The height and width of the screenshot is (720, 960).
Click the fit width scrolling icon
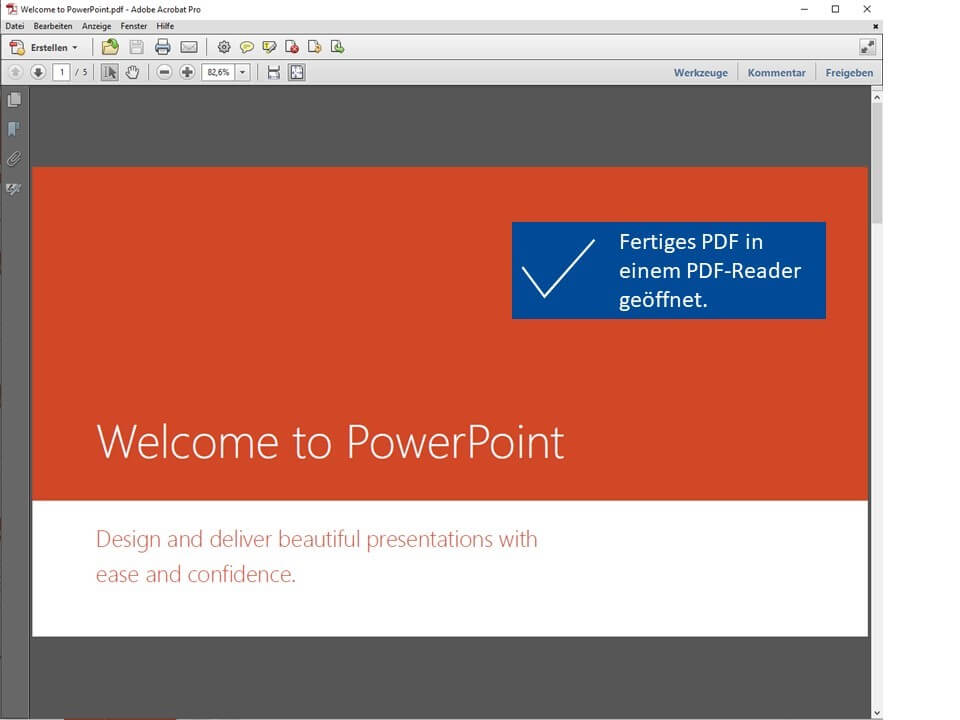(274, 72)
